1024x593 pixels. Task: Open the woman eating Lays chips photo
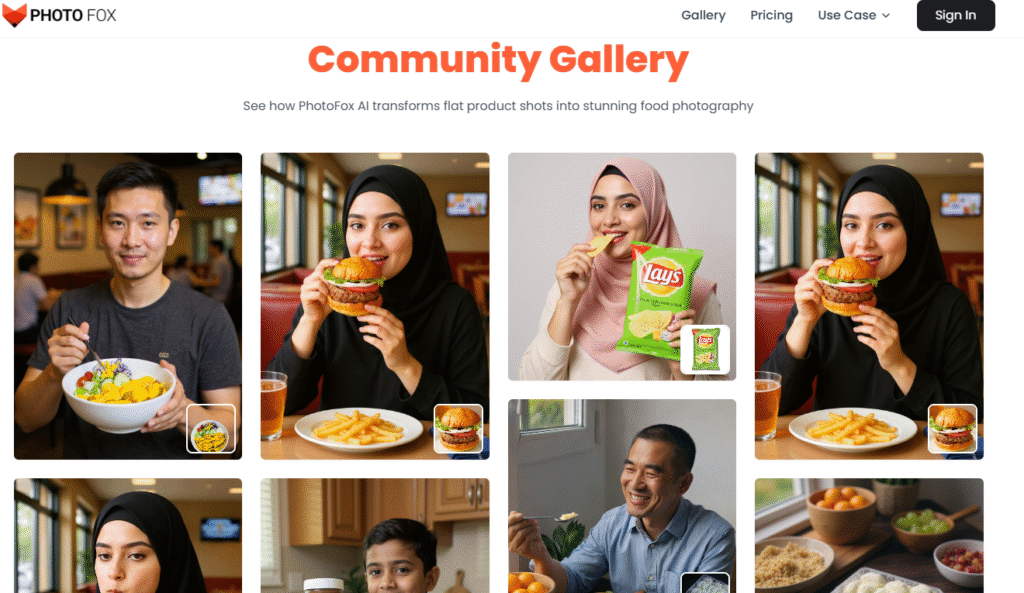coord(622,266)
